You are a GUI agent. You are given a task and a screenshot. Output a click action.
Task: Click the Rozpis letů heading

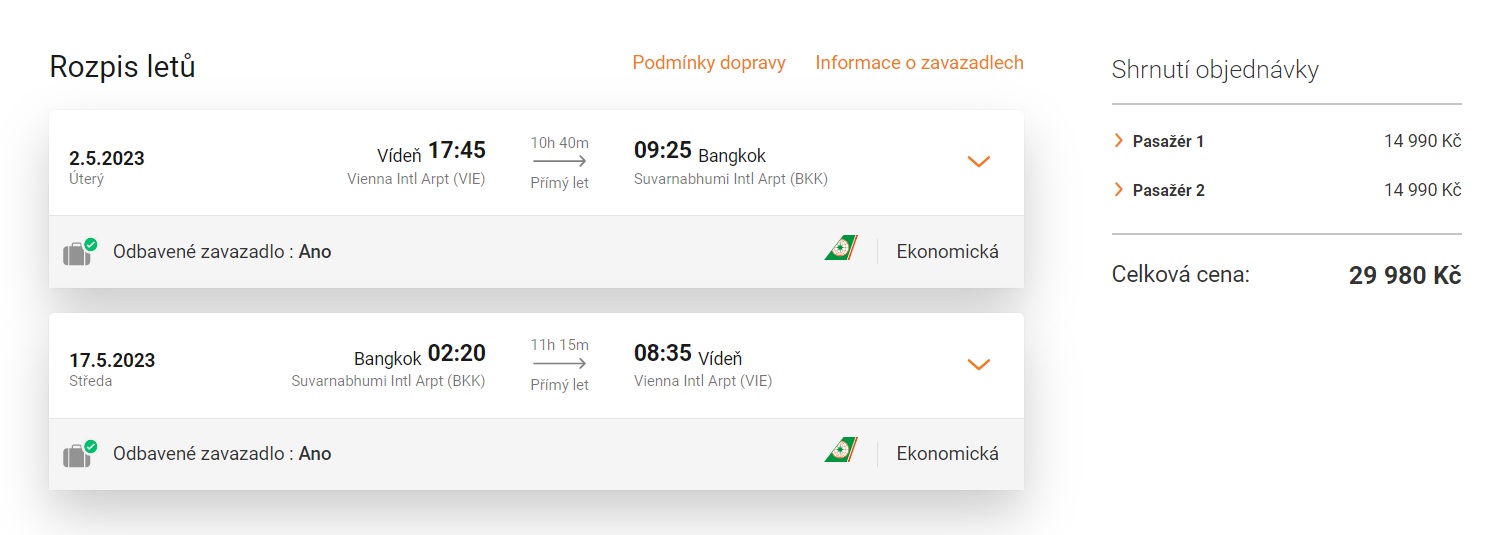[122, 67]
